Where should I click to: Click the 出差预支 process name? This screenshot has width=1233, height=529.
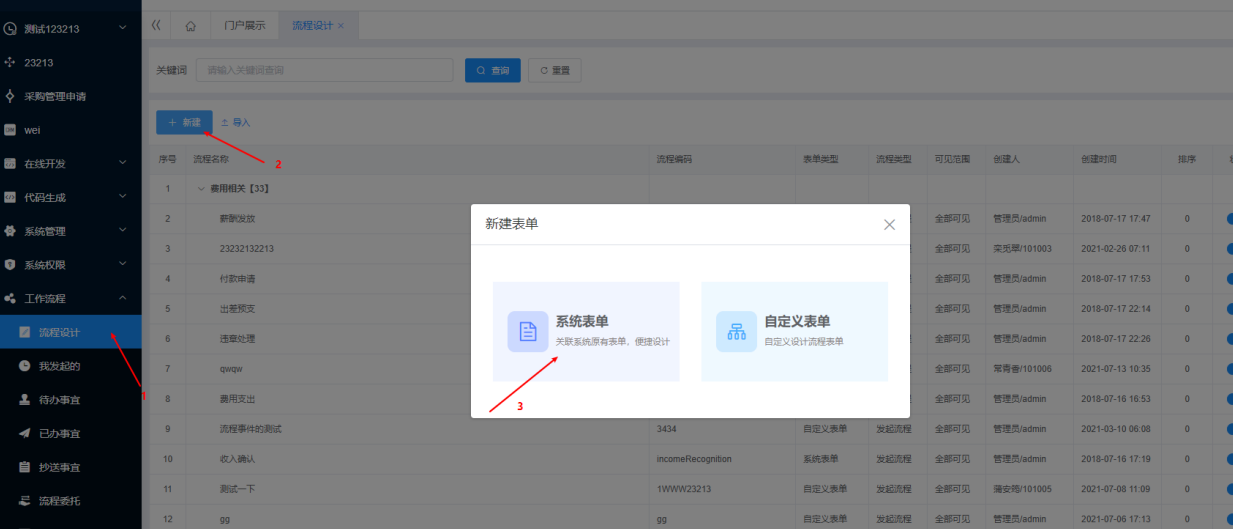[x=238, y=308]
